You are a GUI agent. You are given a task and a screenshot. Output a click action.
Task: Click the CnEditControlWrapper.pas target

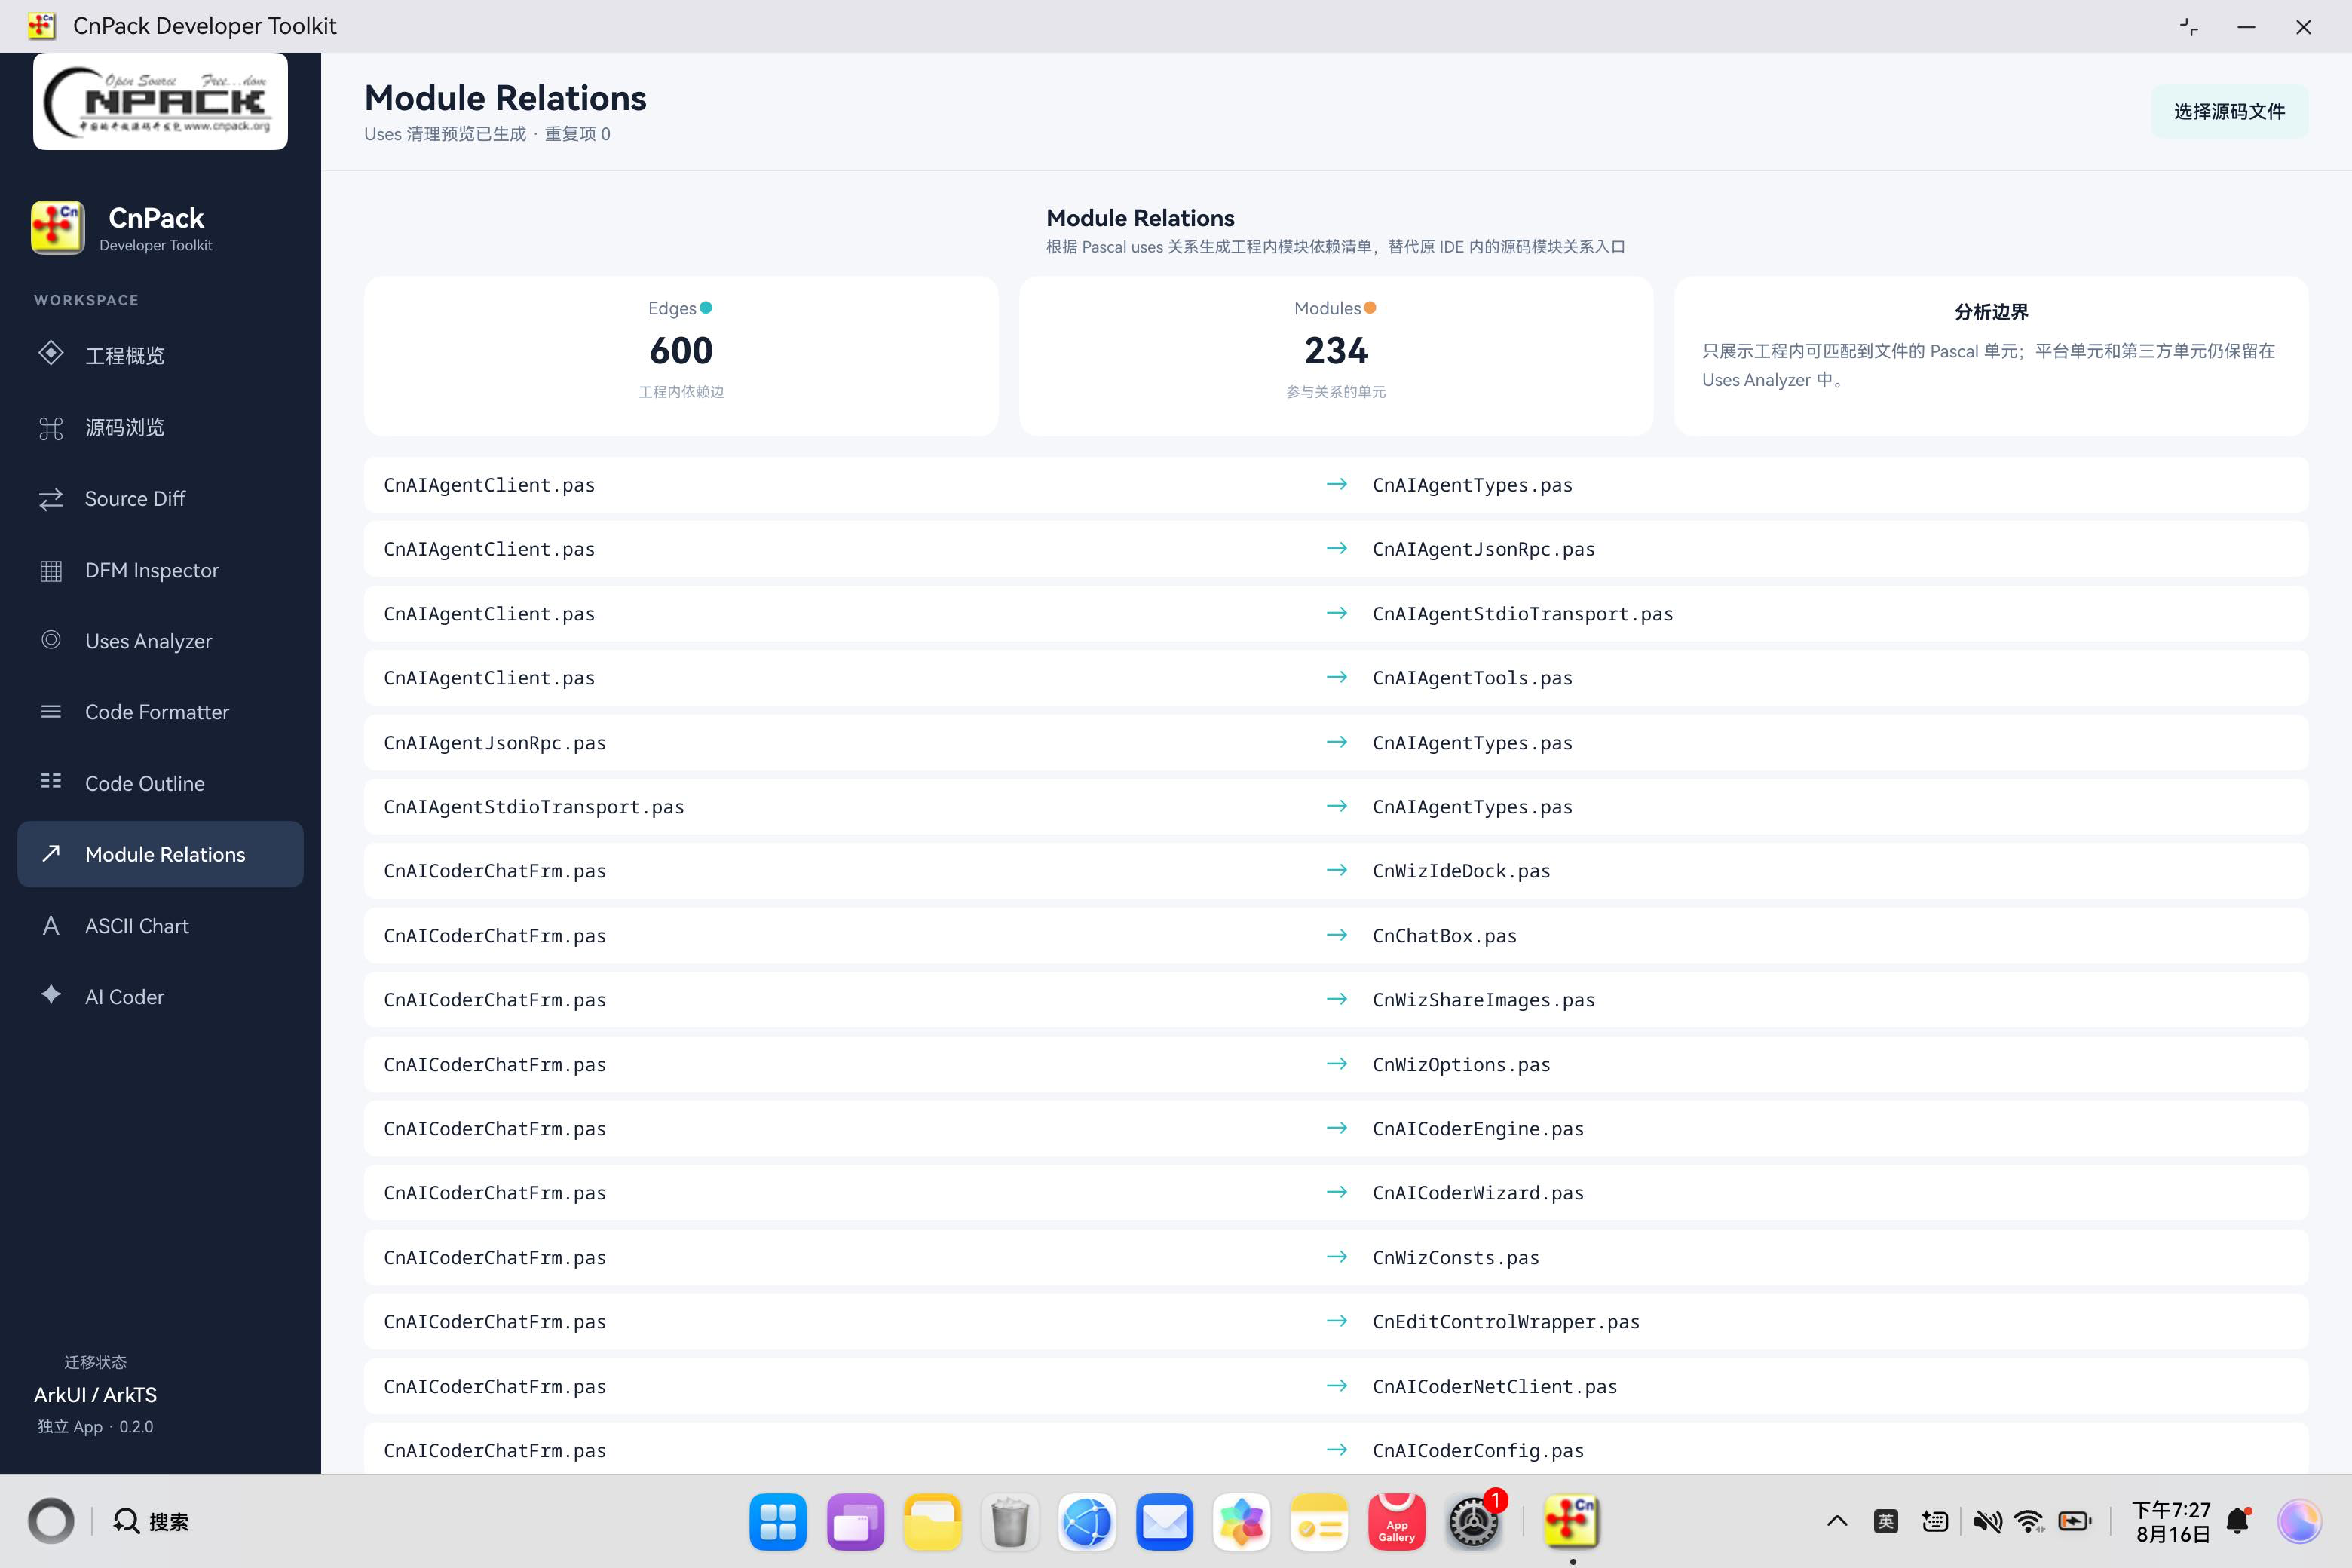(x=1506, y=1322)
